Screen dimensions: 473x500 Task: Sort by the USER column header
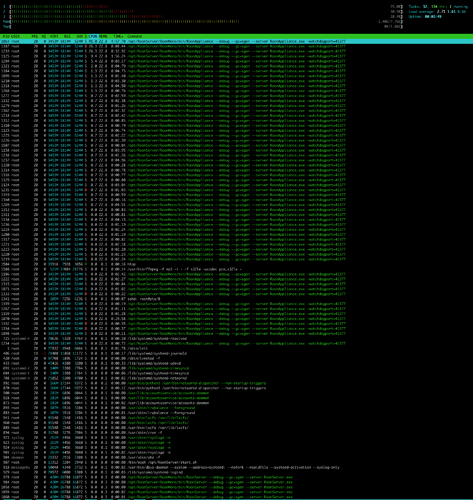click(15, 36)
